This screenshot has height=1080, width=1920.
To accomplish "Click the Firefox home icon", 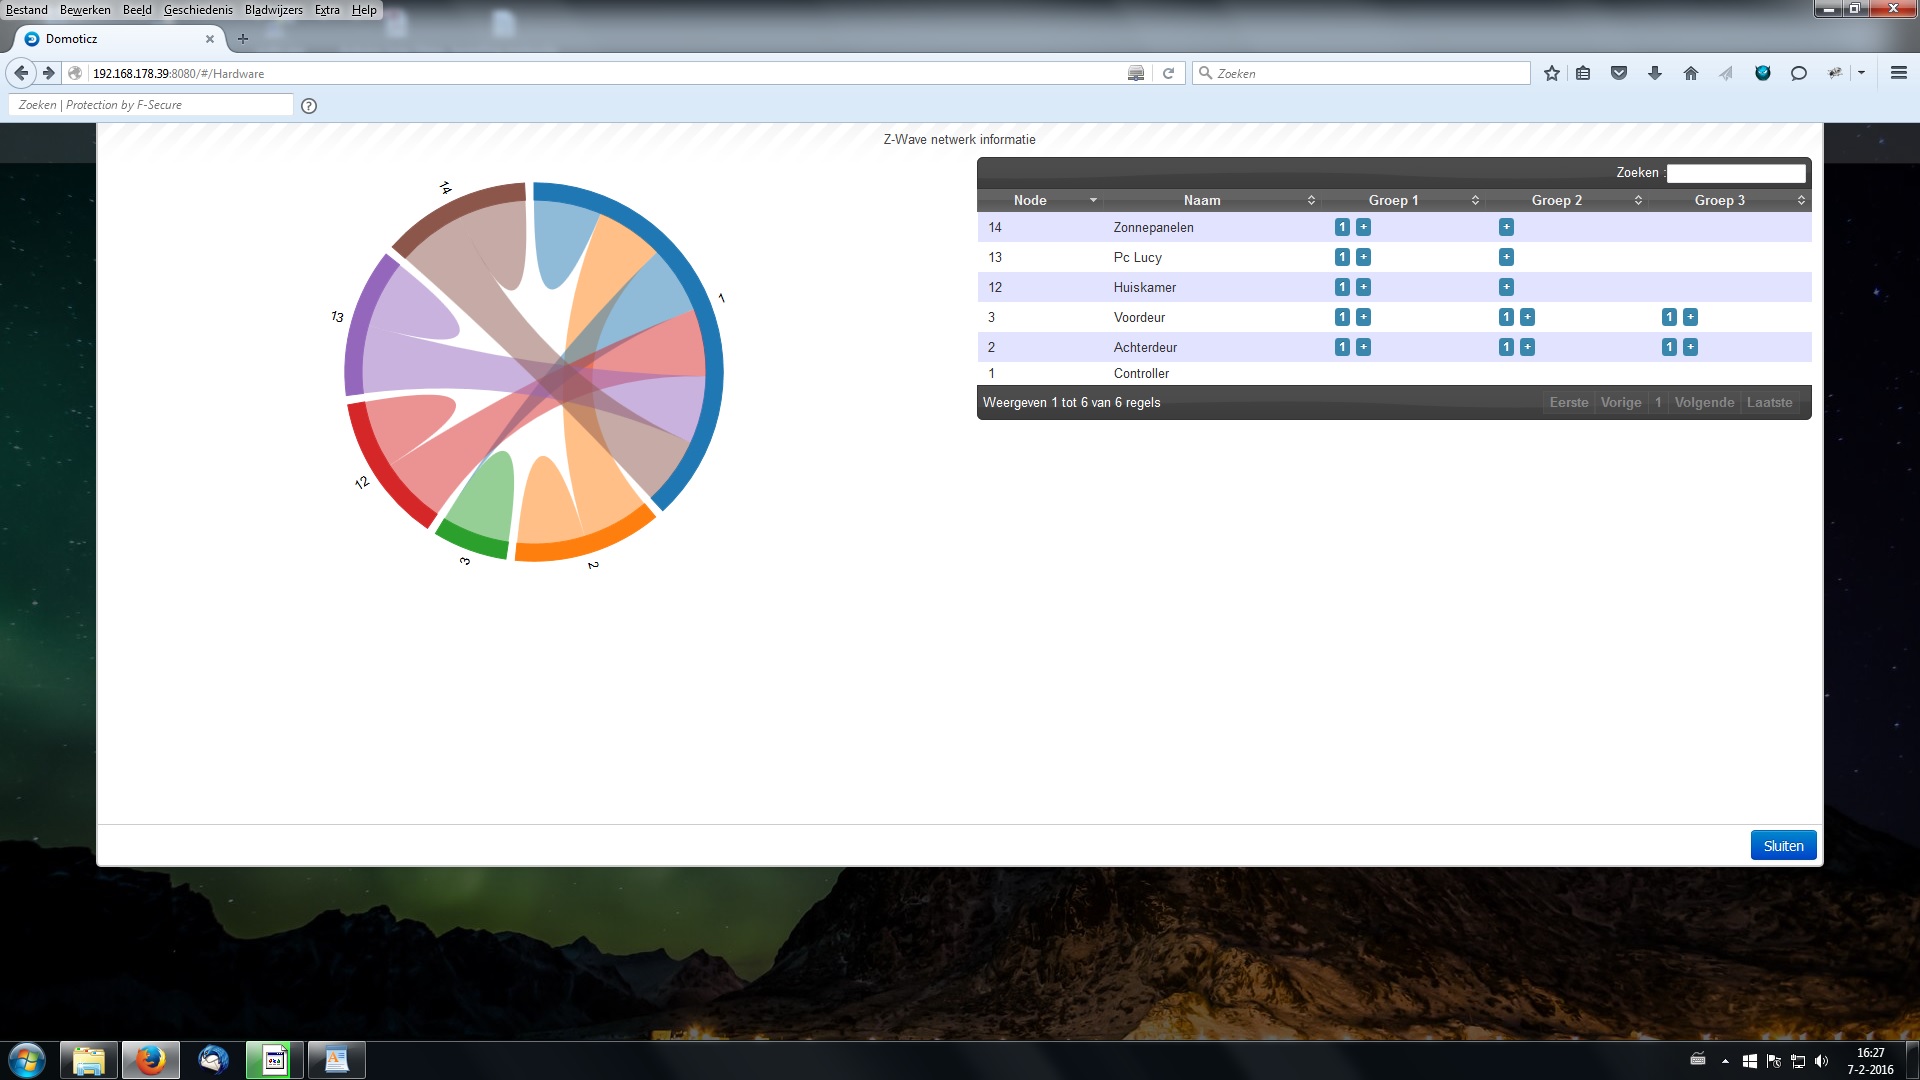I will (1691, 73).
